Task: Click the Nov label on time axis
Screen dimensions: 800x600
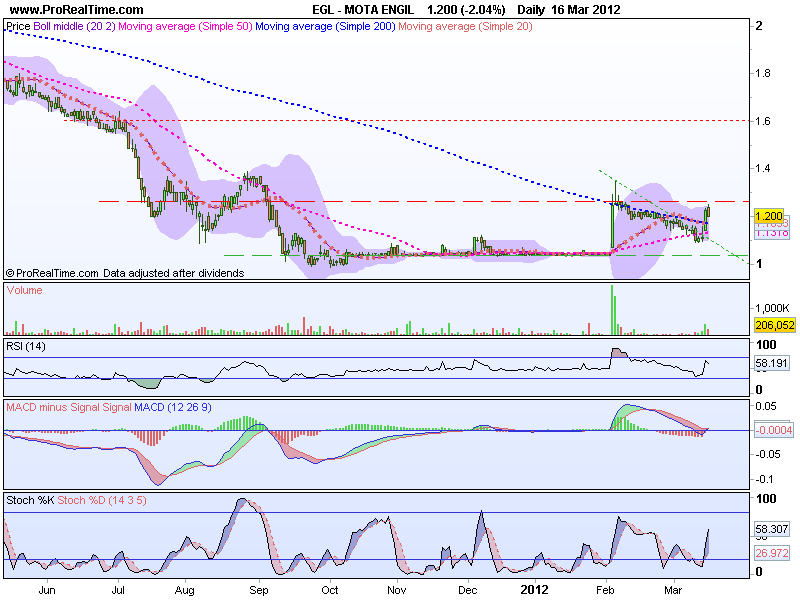Action: [396, 590]
